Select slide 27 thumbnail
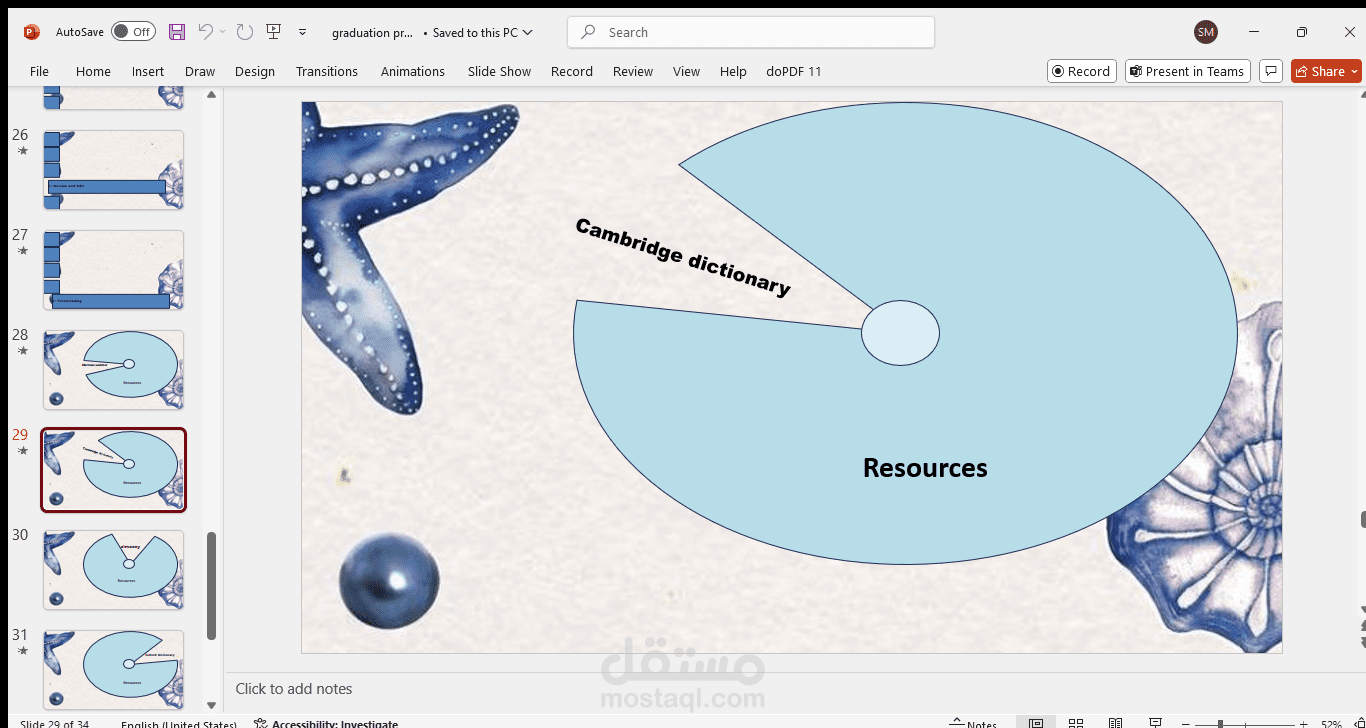Screen dimensions: 1366x728 113,270
